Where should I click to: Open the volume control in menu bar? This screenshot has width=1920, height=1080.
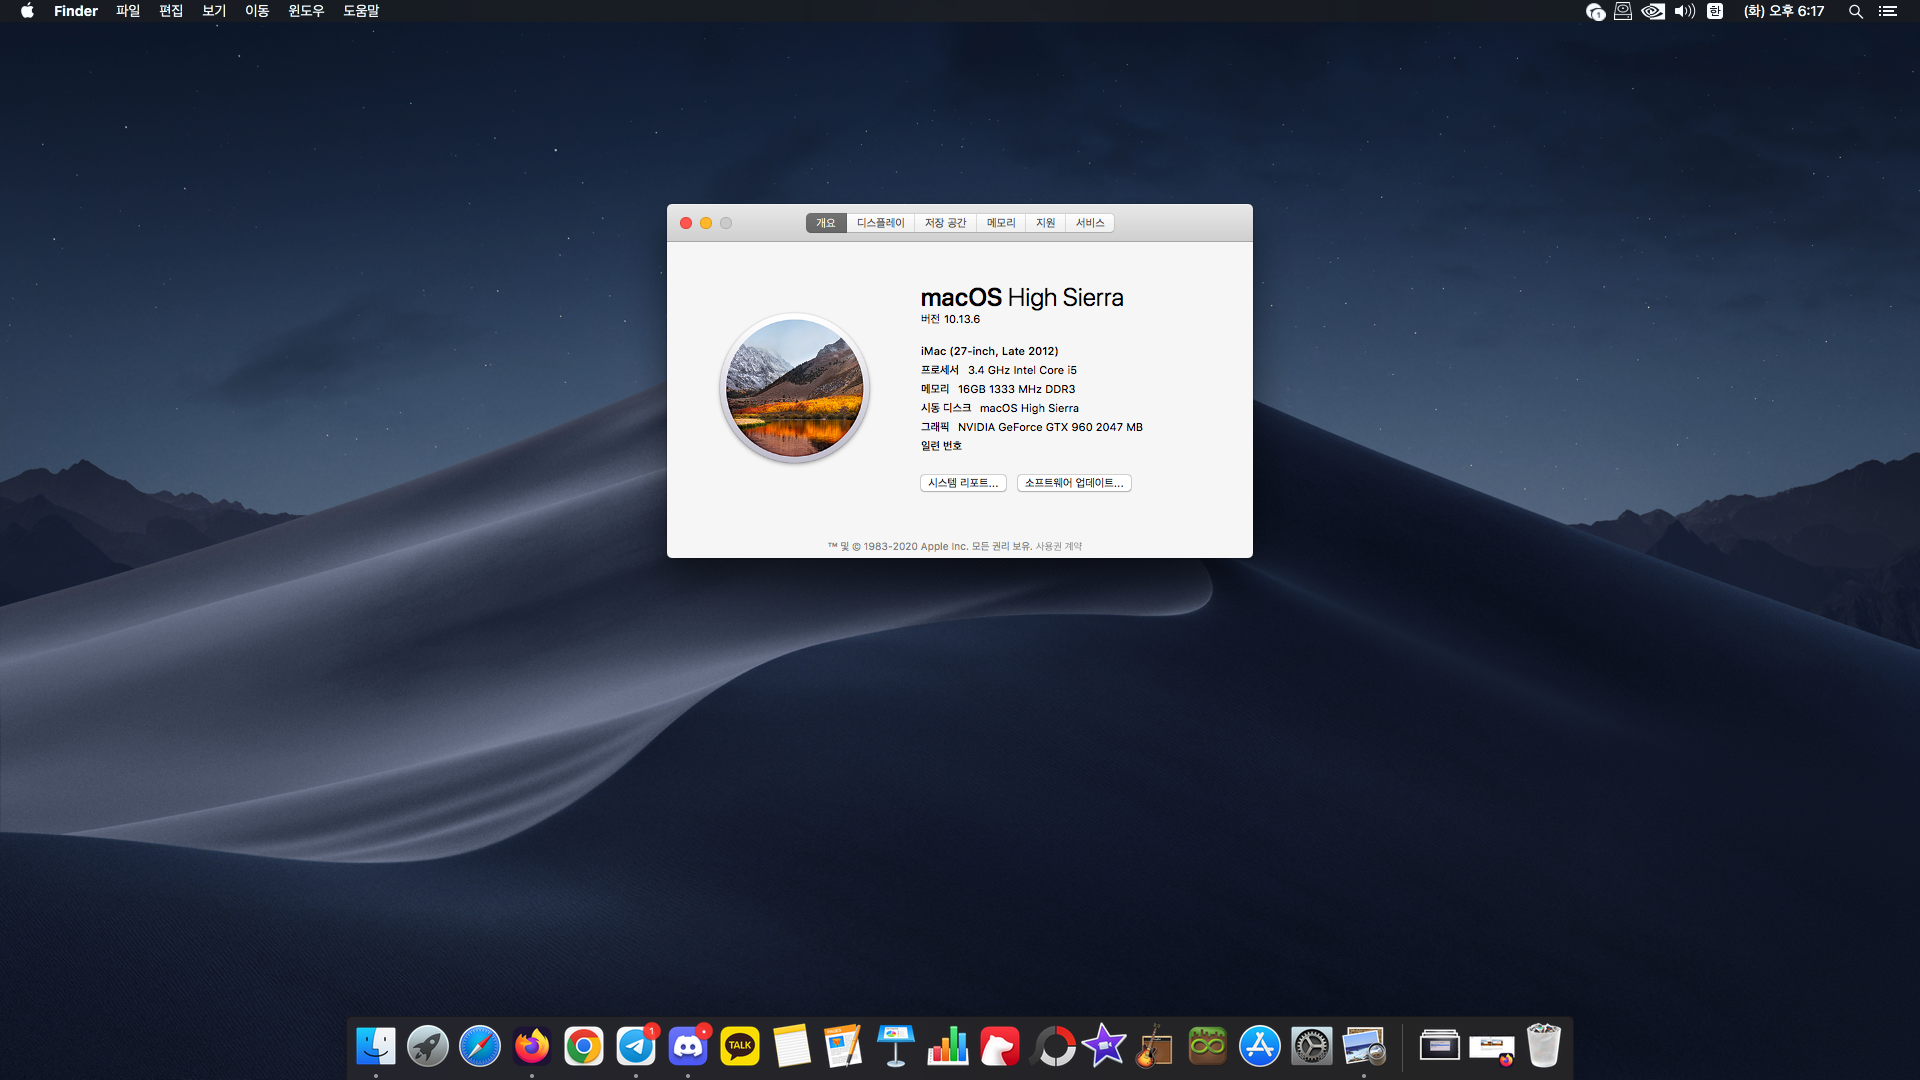1685,11
